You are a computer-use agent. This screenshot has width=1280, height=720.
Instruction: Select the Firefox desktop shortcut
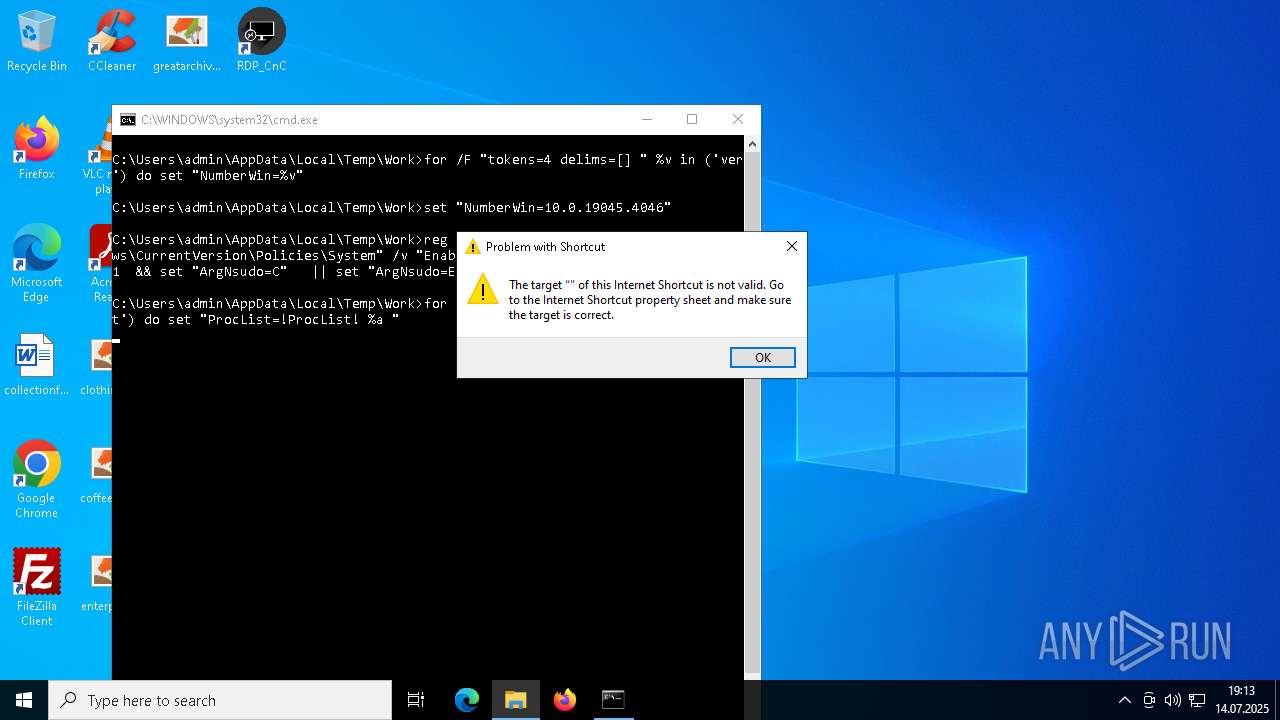[37, 150]
